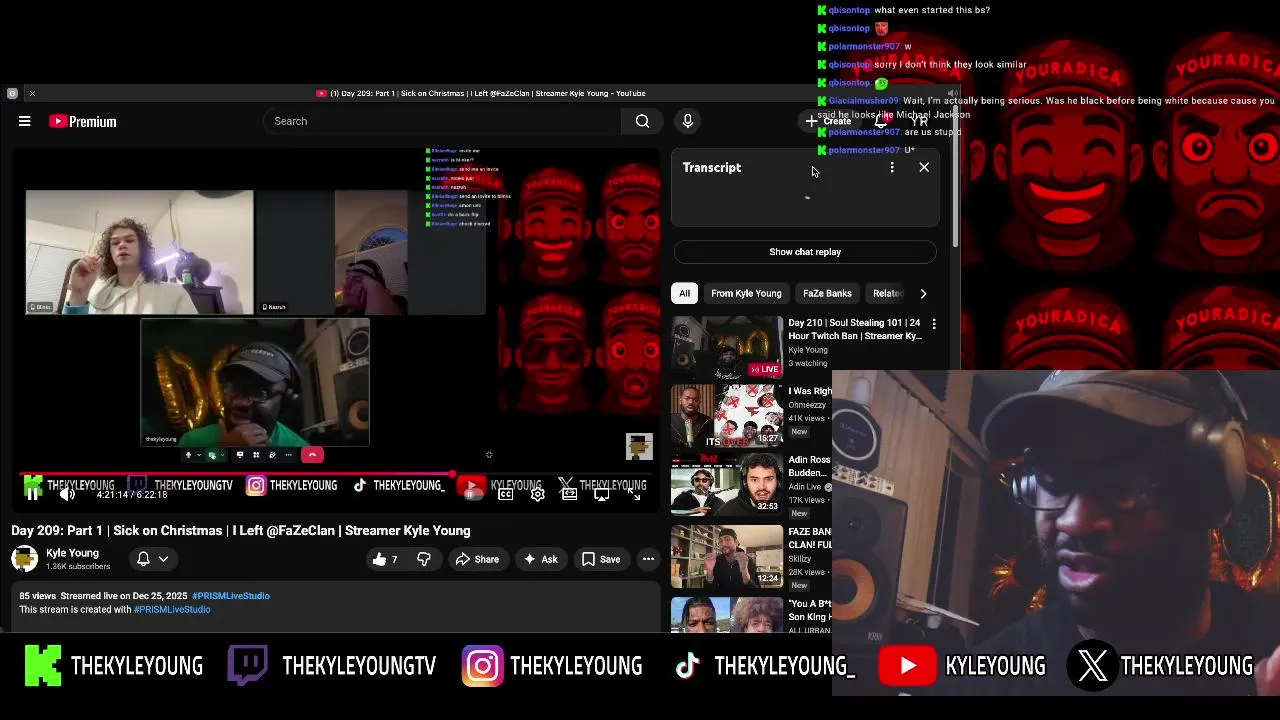Screen dimensions: 1280x720
Task: Click the pixel avatar watermark in video
Action: (x=639, y=446)
